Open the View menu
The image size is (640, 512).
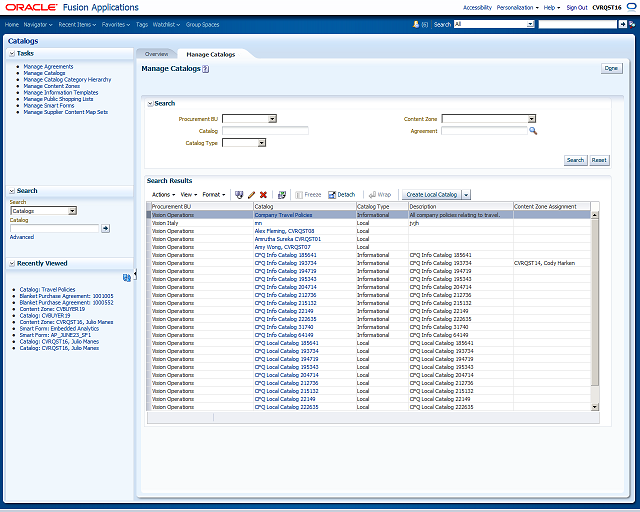pos(189,195)
